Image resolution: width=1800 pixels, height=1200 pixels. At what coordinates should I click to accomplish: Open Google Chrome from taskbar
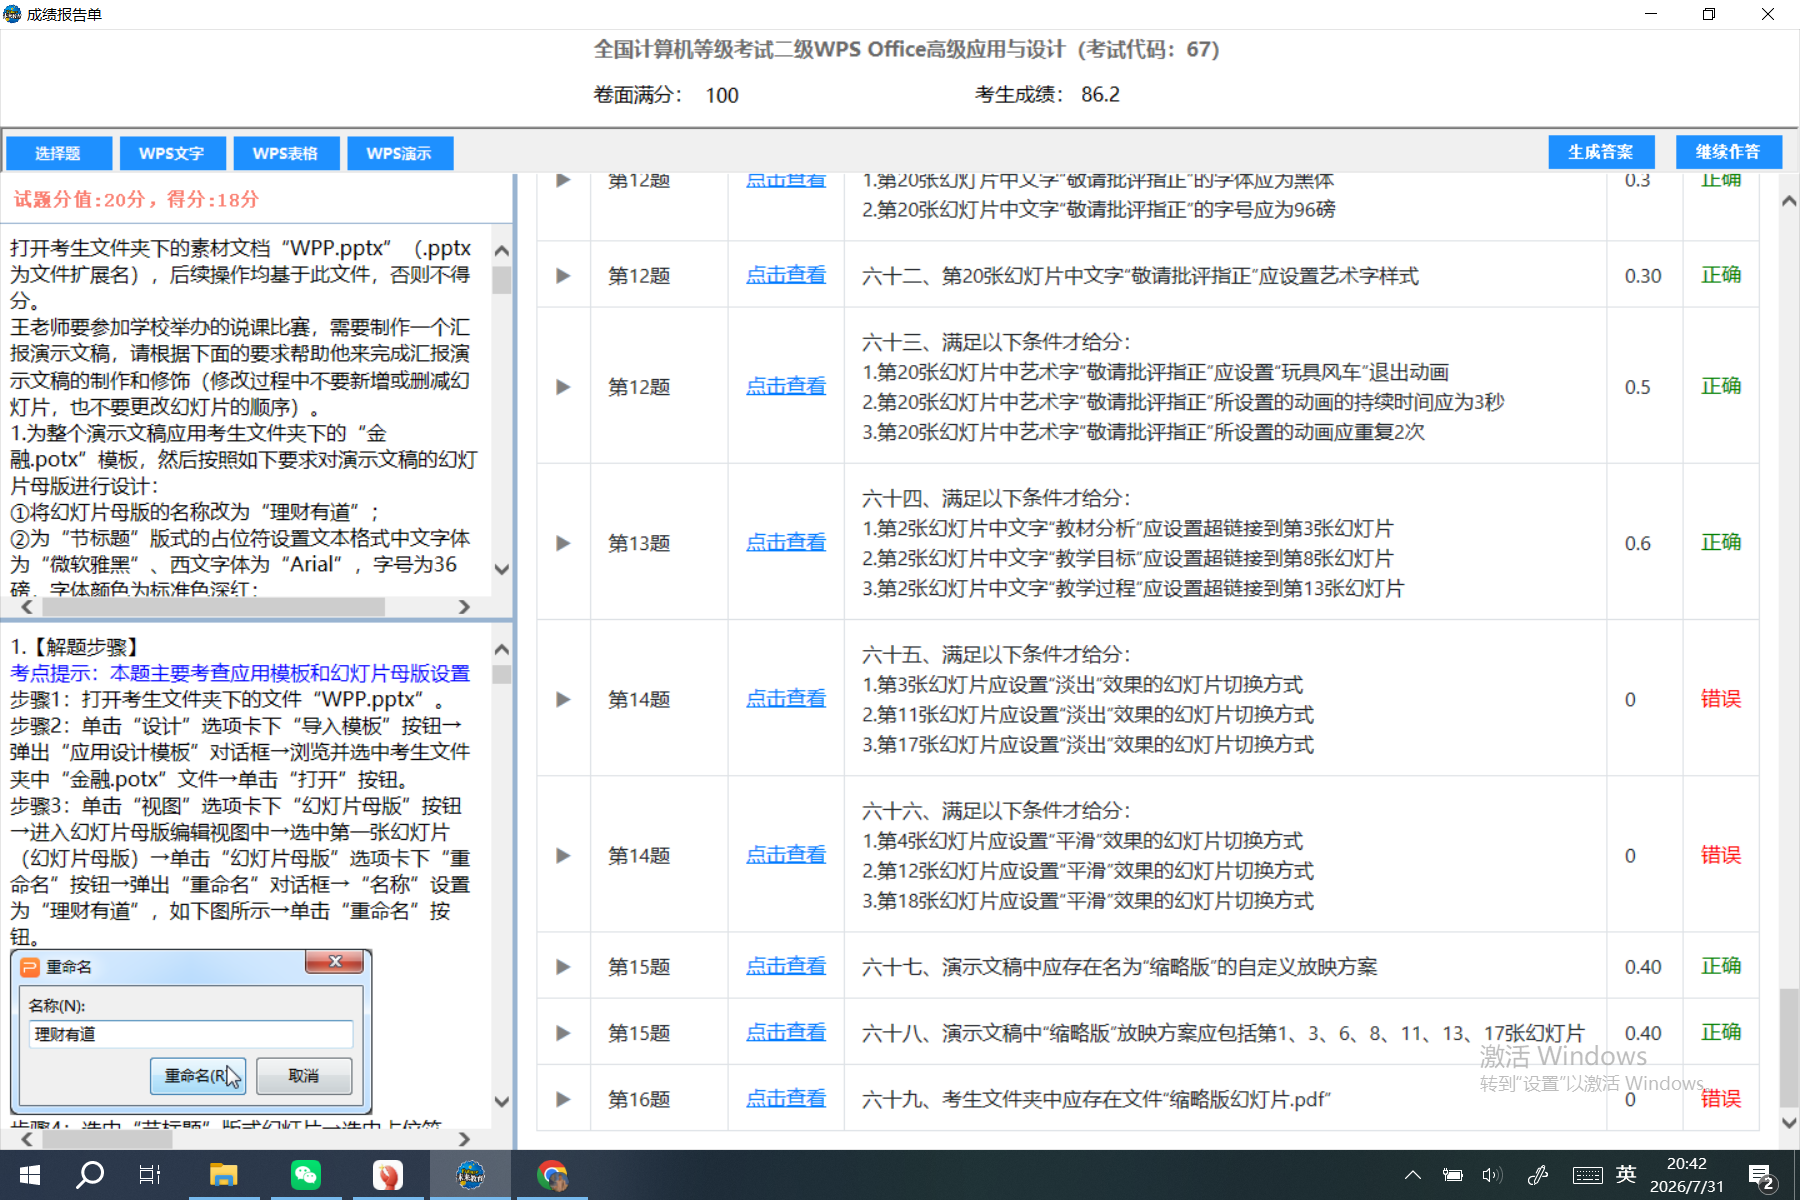pos(552,1175)
